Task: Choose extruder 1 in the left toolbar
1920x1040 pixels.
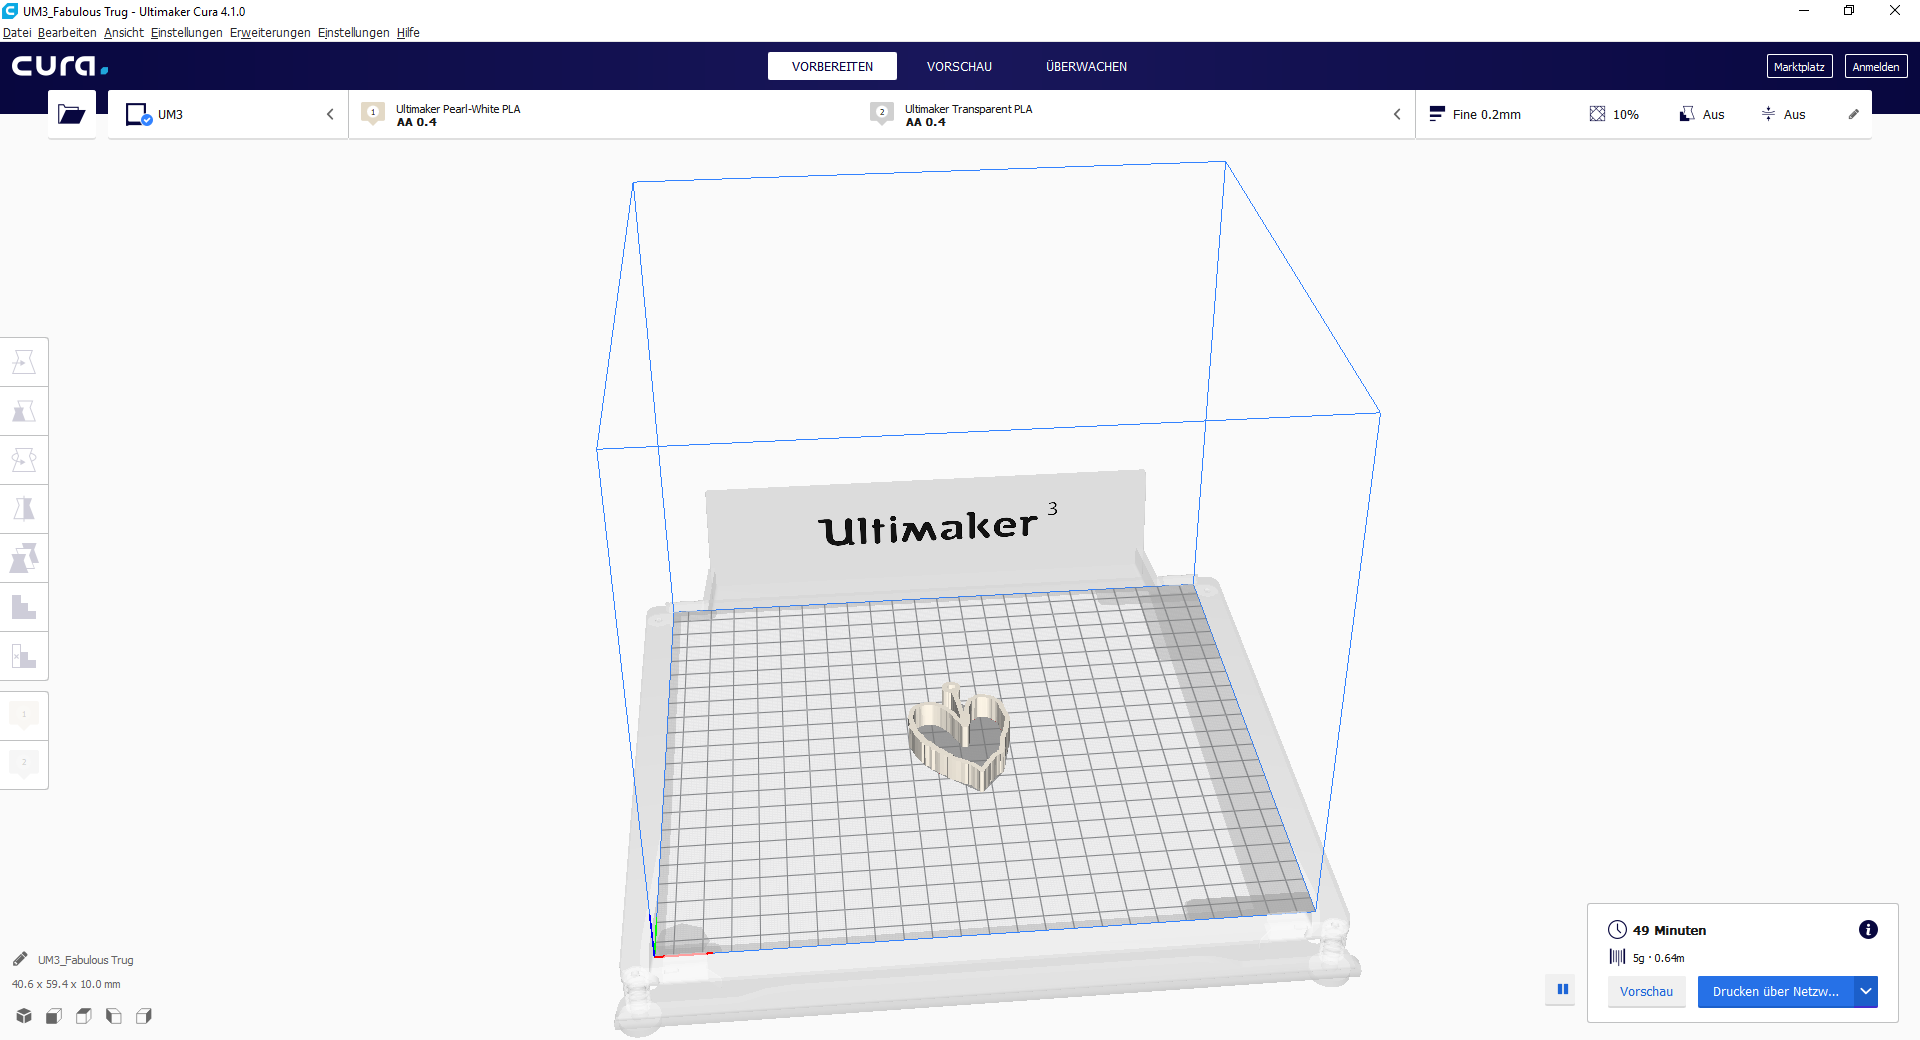Action: click(x=24, y=715)
